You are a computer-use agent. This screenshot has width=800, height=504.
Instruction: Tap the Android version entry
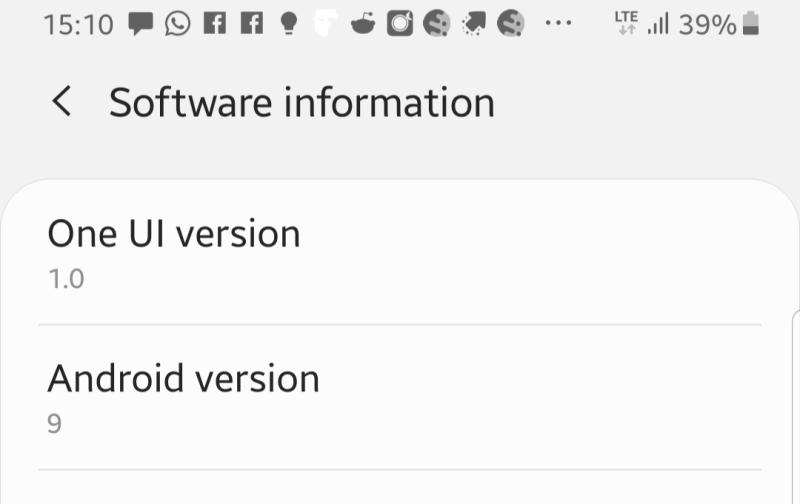[400, 397]
